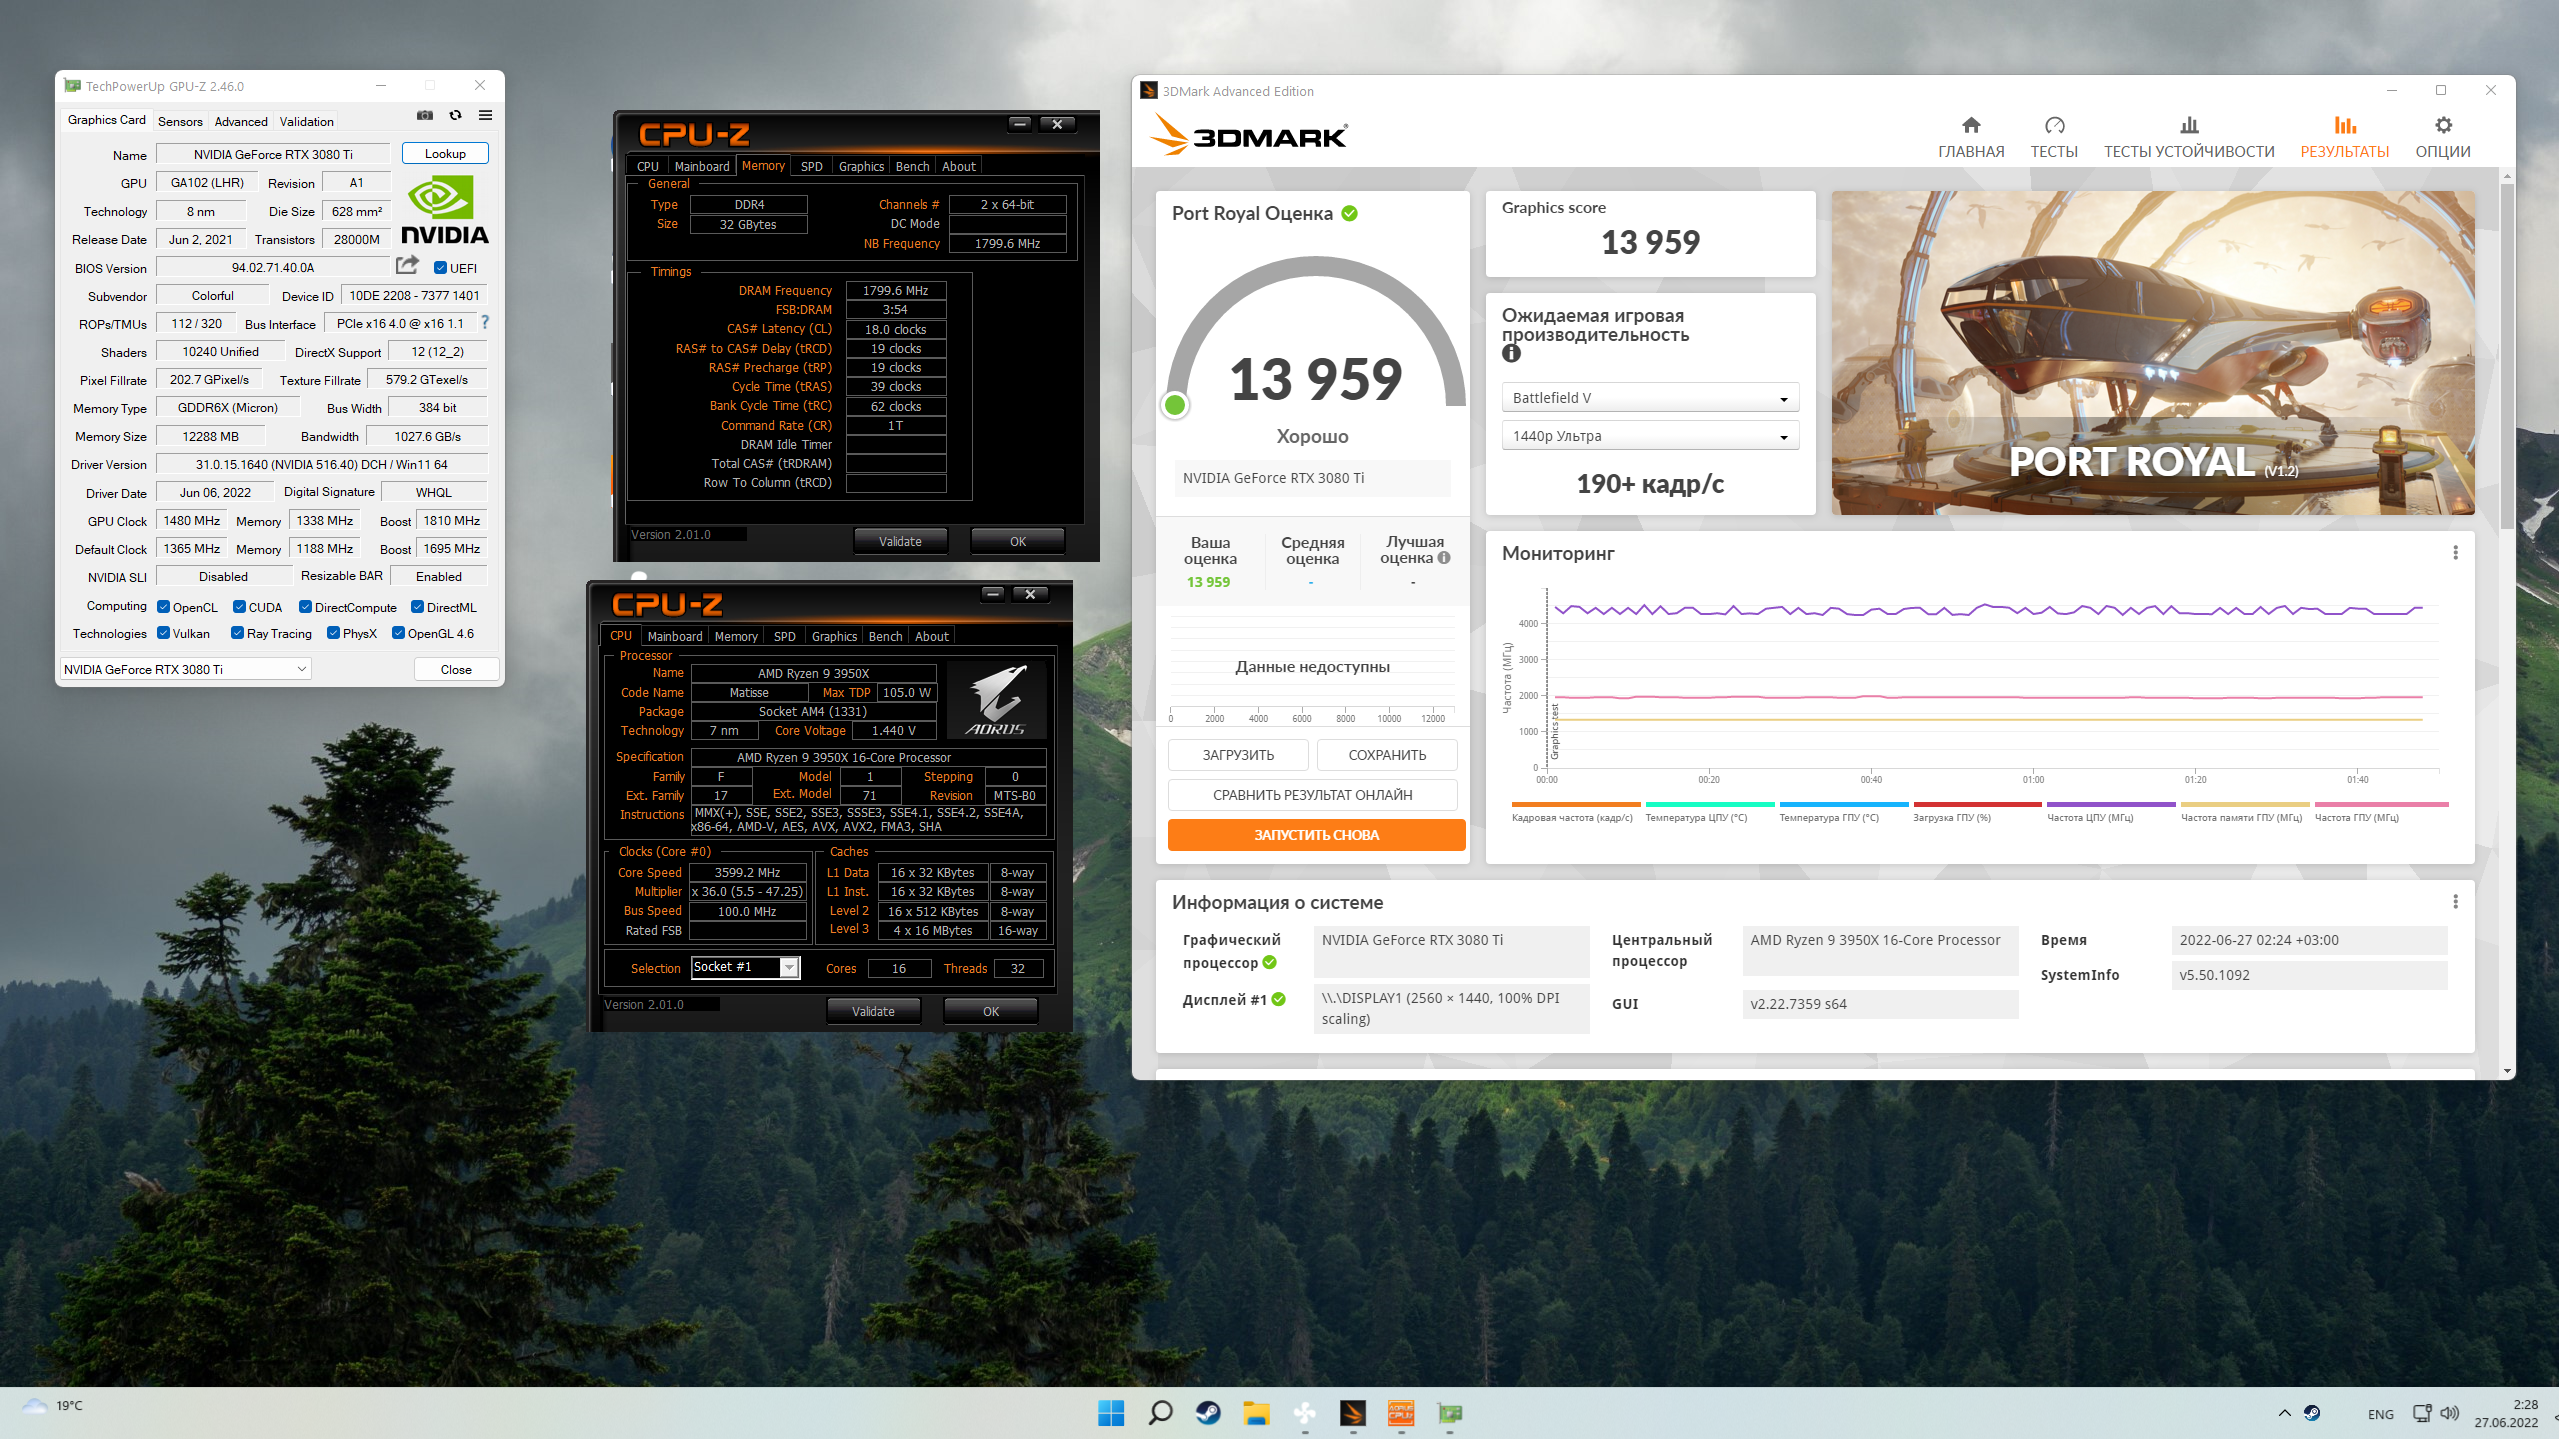Toggle OpenCL checkbox
2559x1439 pixels.
point(163,607)
